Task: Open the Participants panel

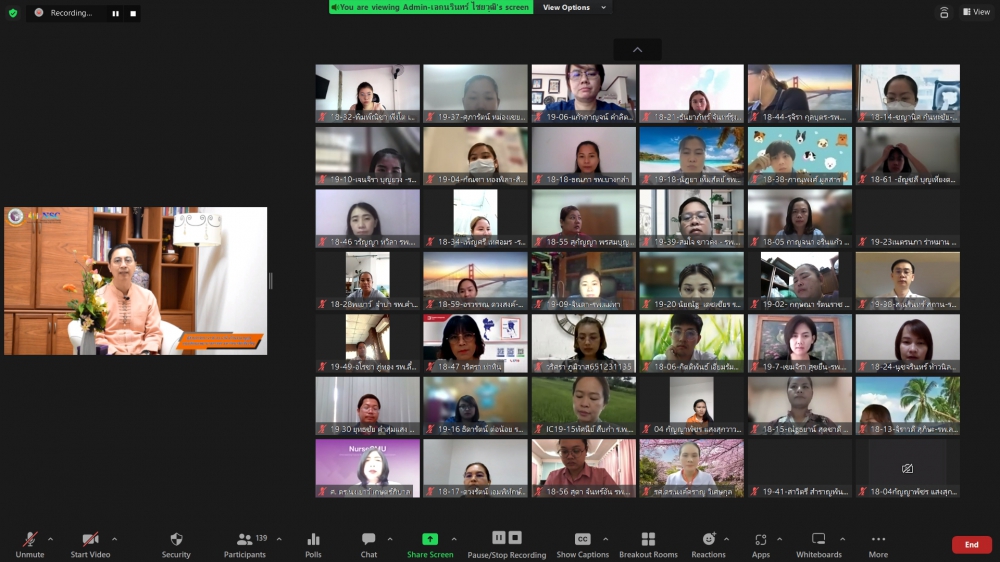Action: [x=244, y=540]
